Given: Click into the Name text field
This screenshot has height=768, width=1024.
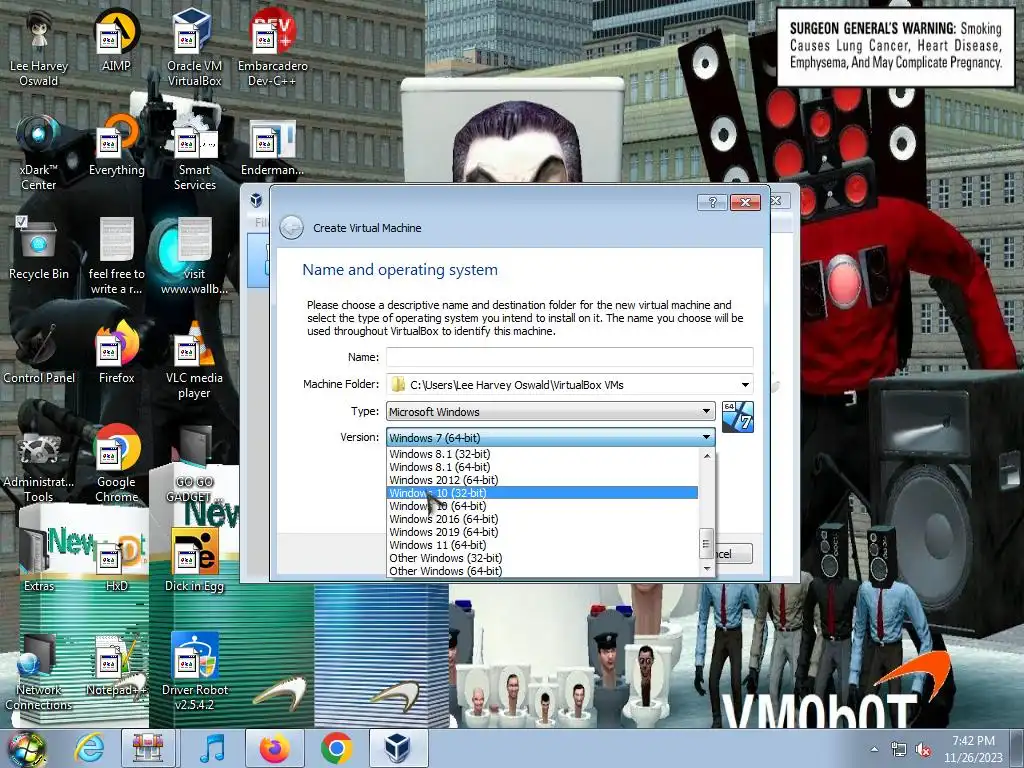Looking at the screenshot, I should (569, 357).
